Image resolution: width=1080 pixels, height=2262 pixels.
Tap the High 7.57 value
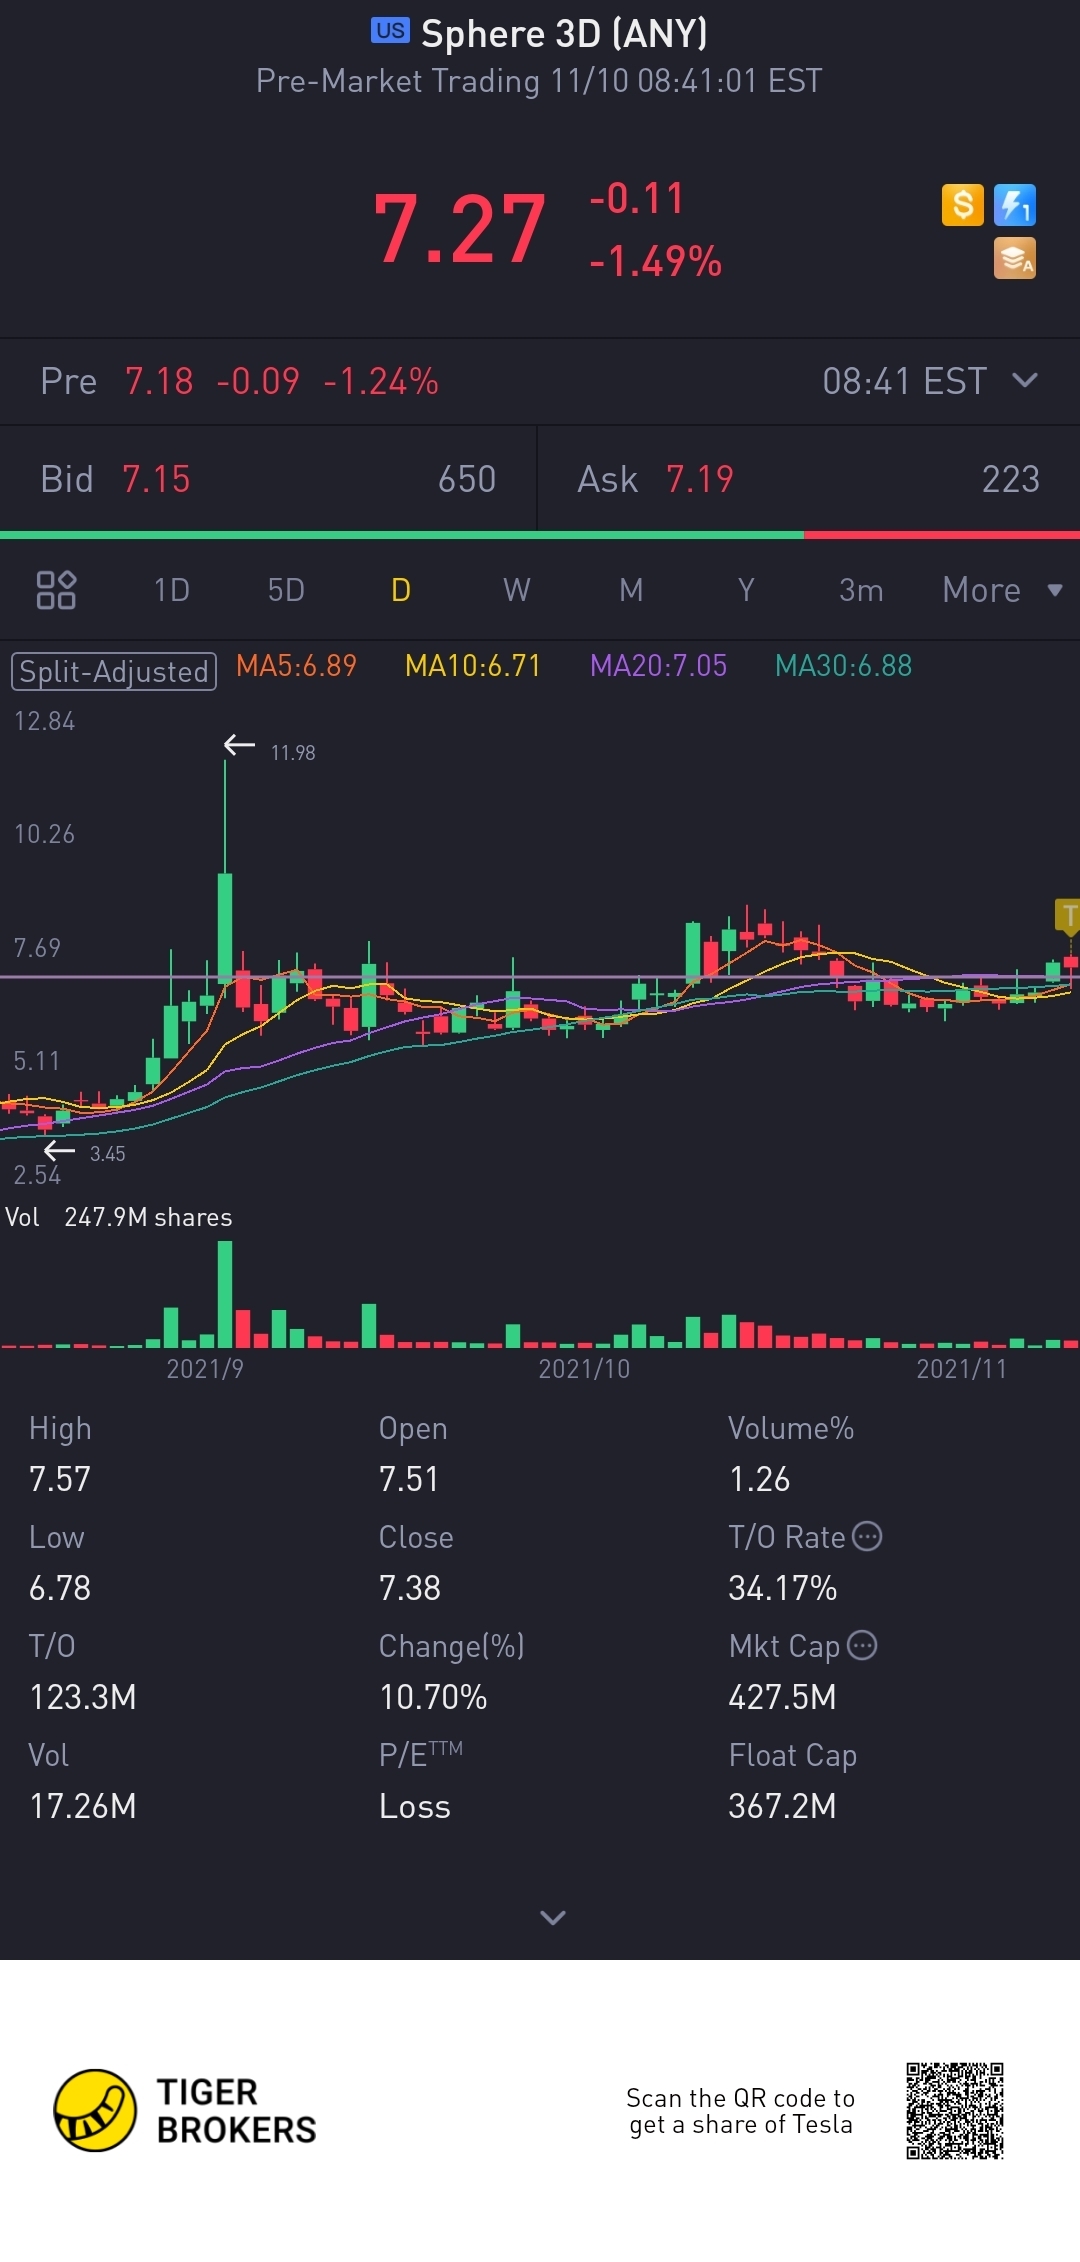pos(60,1479)
